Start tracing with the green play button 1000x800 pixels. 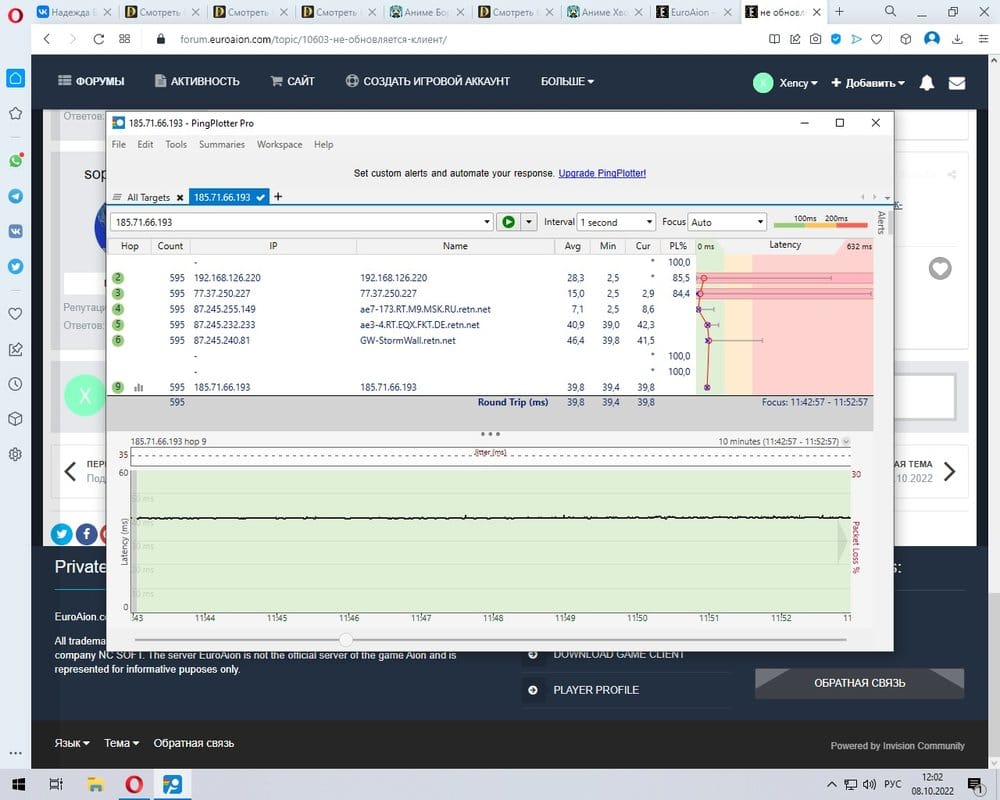click(508, 222)
